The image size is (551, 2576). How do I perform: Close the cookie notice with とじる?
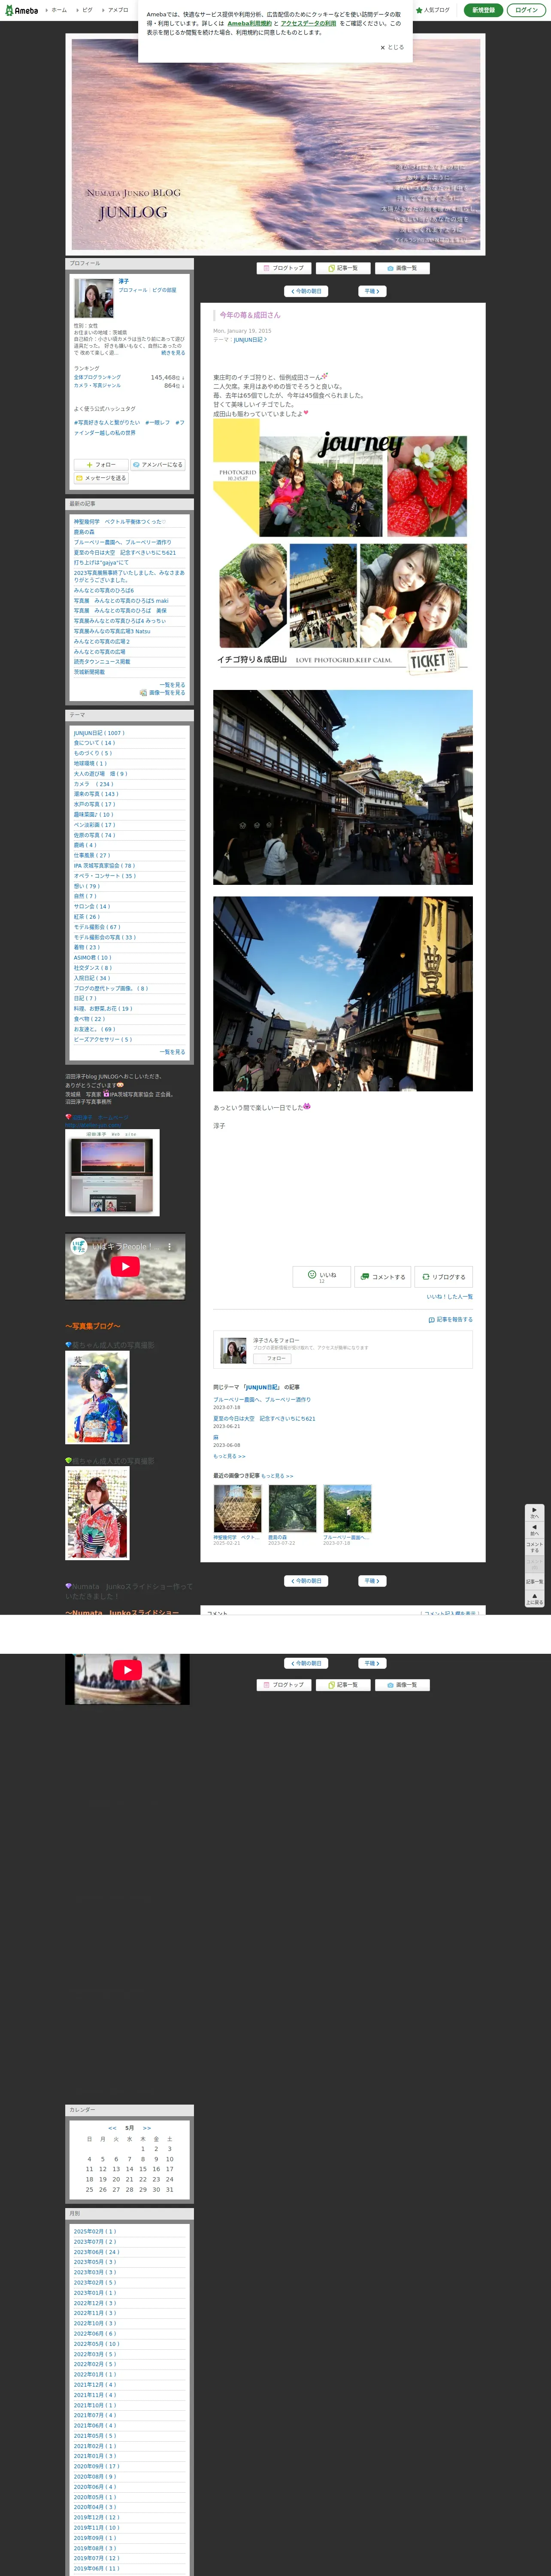point(392,47)
